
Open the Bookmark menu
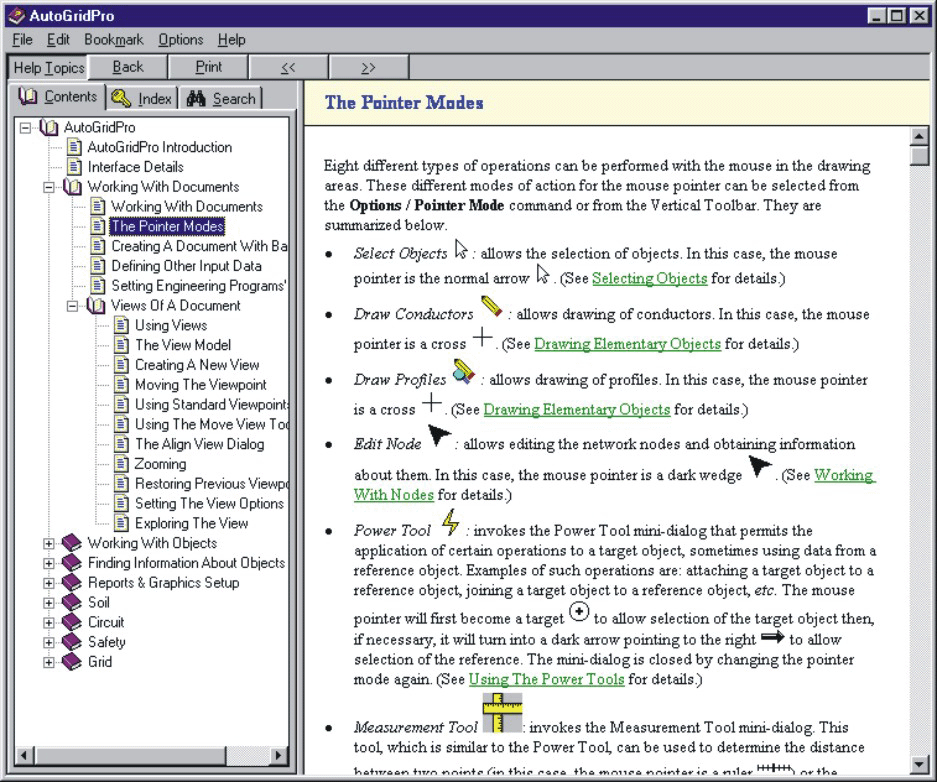[x=114, y=40]
